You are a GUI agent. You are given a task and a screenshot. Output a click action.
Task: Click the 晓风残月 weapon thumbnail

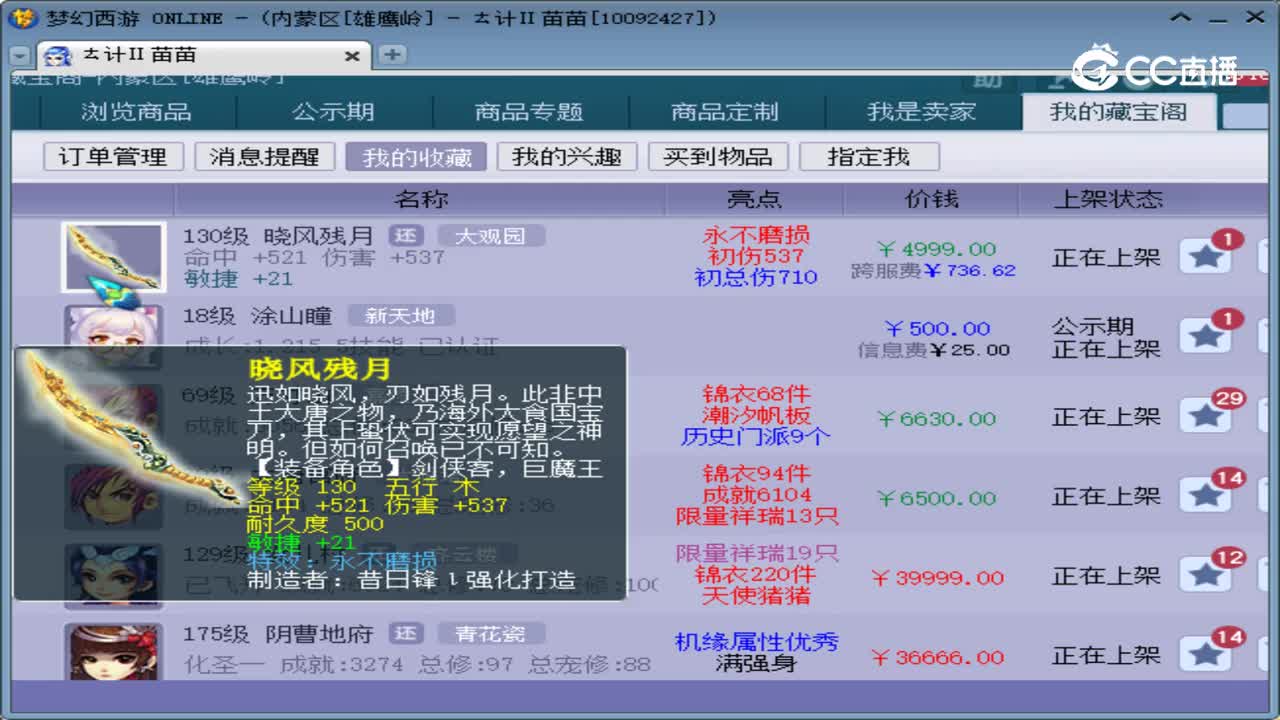tap(113, 257)
